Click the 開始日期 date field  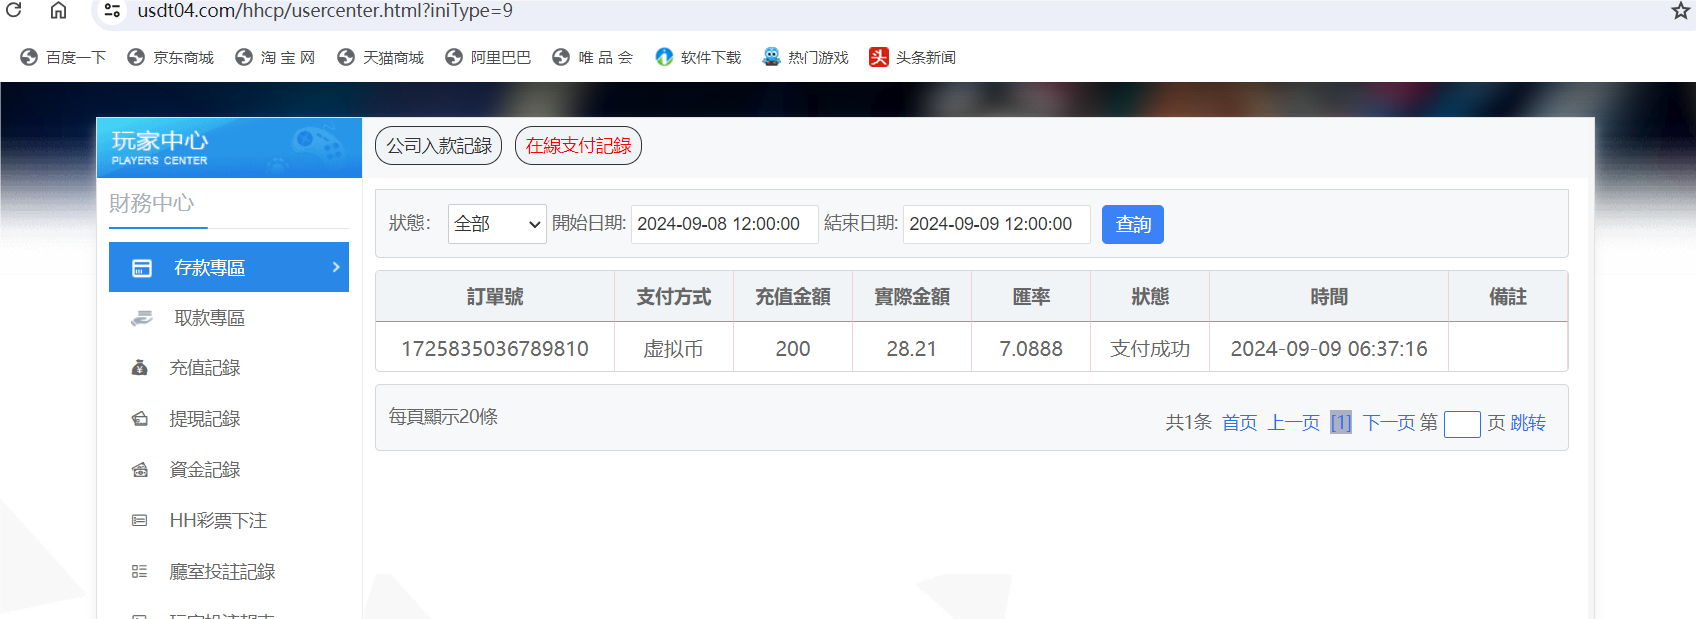click(724, 224)
